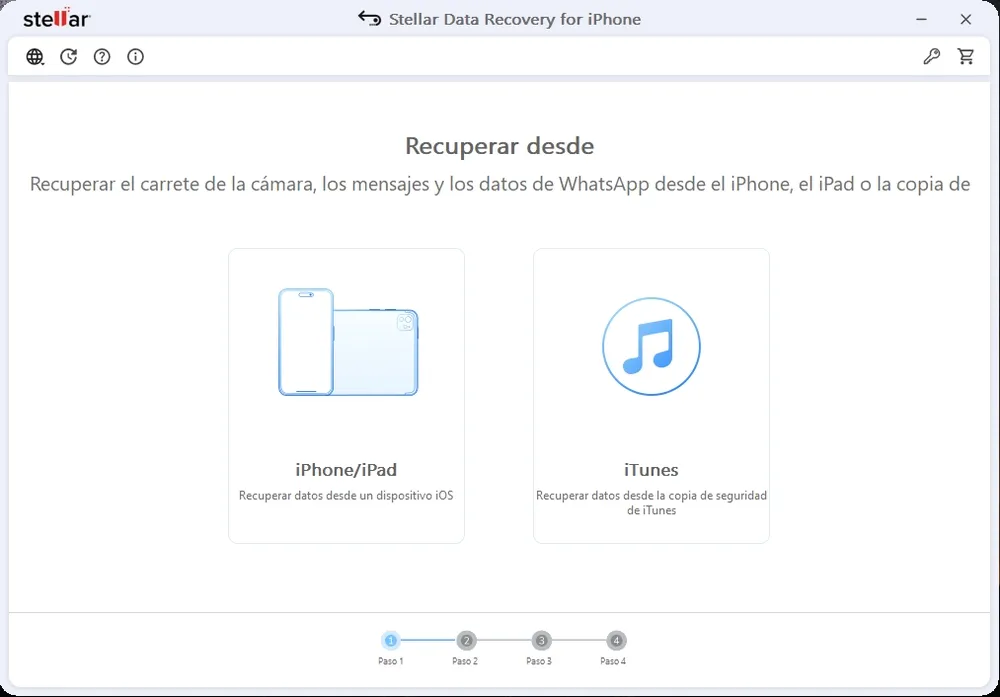Screen dimensions: 1000x697
Task: Minimize the Stellar window
Action: pyautogui.click(x=922, y=19)
